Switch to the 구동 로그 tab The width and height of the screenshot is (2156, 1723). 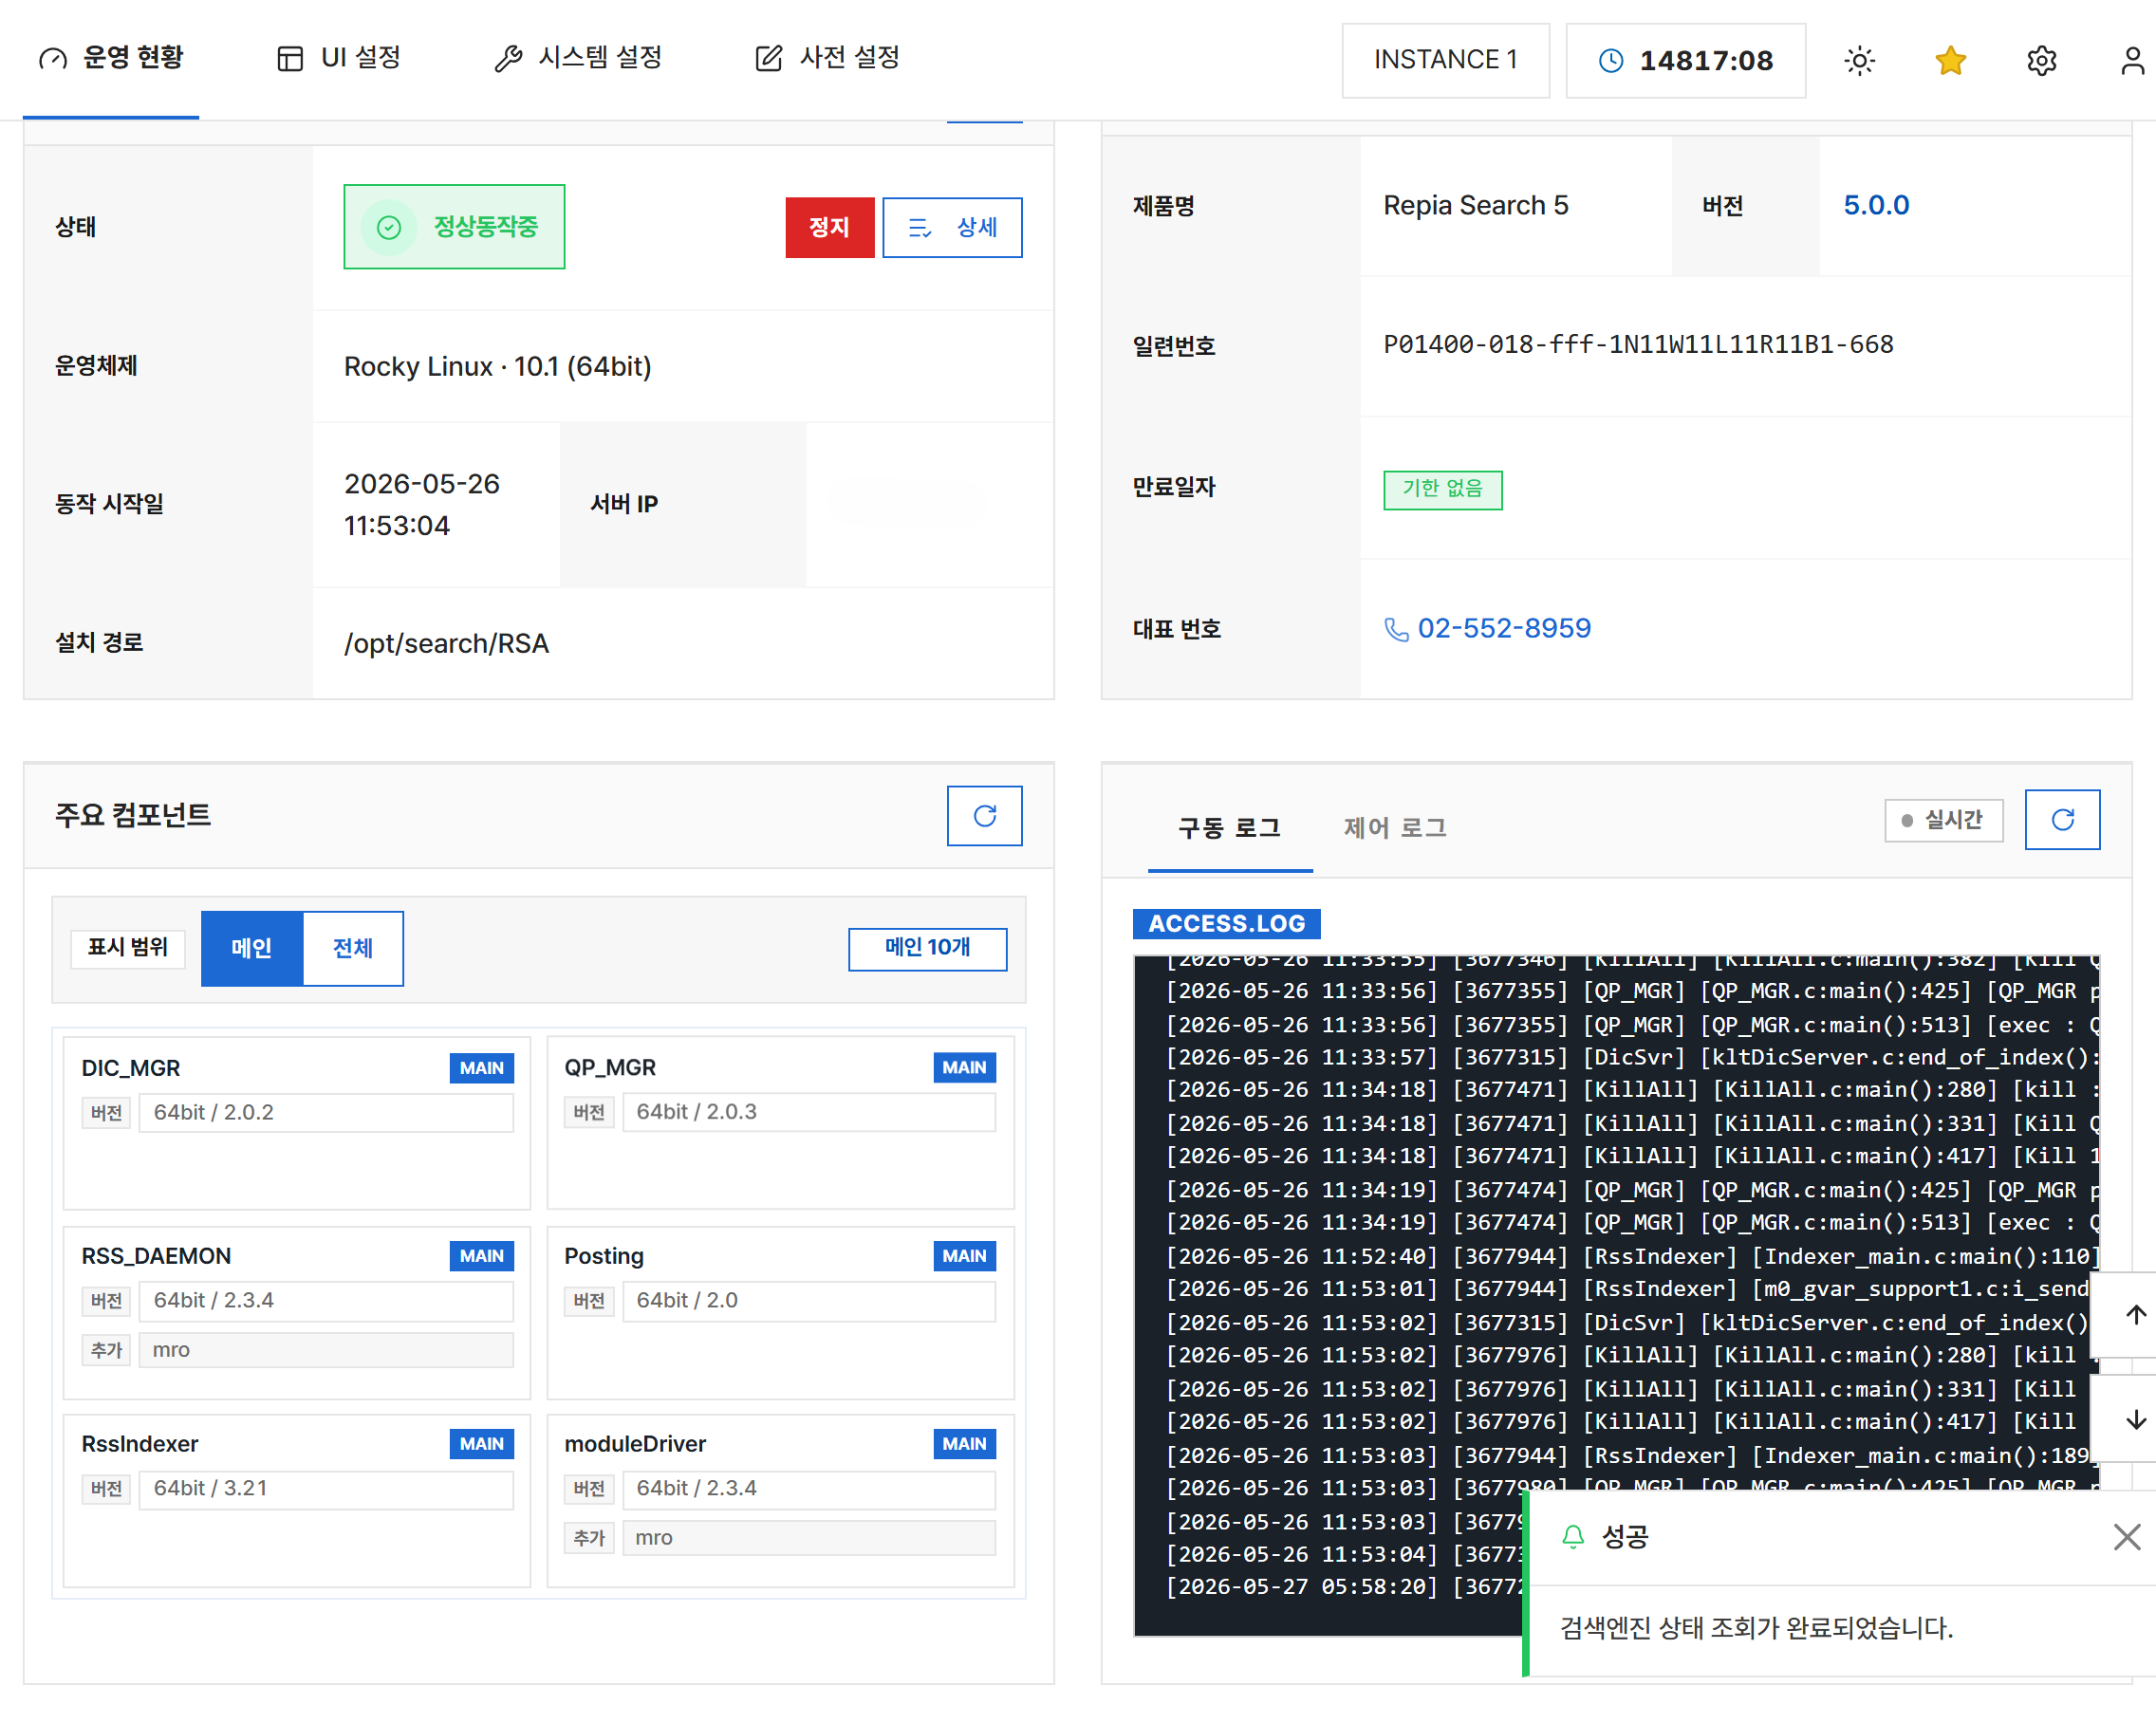point(1229,828)
